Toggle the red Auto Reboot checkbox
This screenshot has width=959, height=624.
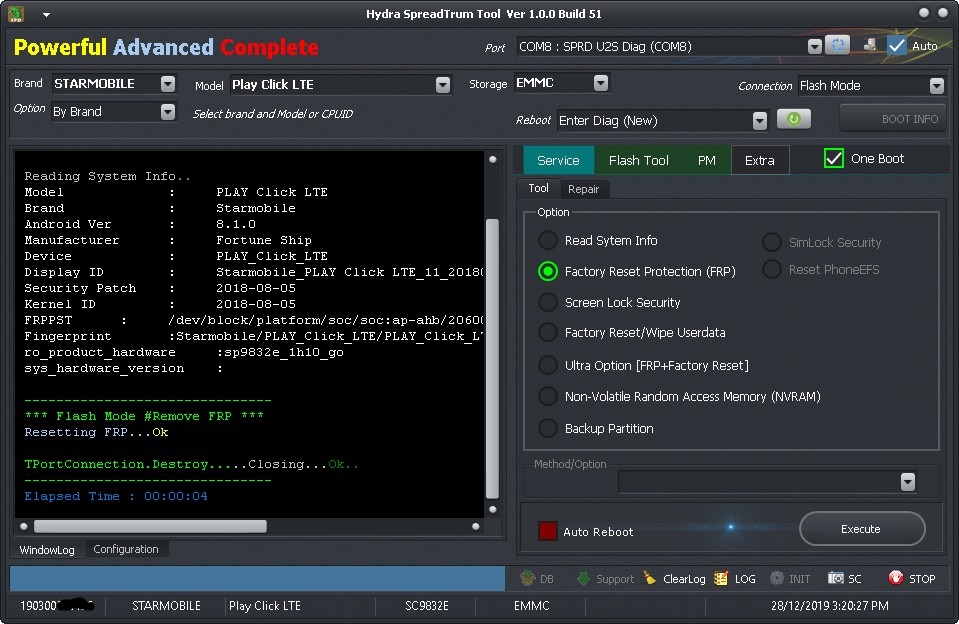[547, 531]
